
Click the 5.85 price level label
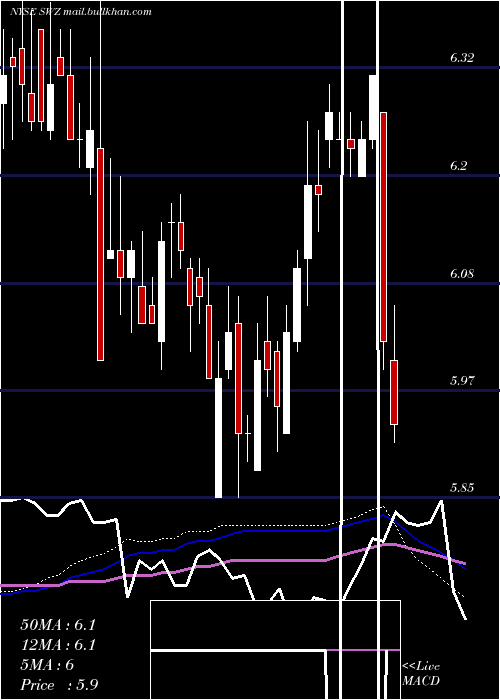(462, 488)
